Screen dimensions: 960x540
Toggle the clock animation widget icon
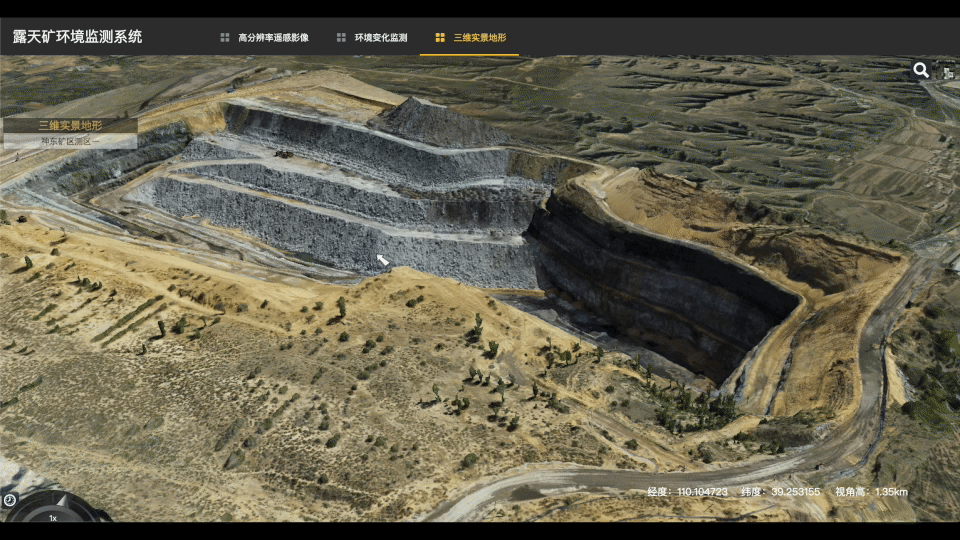point(10,500)
